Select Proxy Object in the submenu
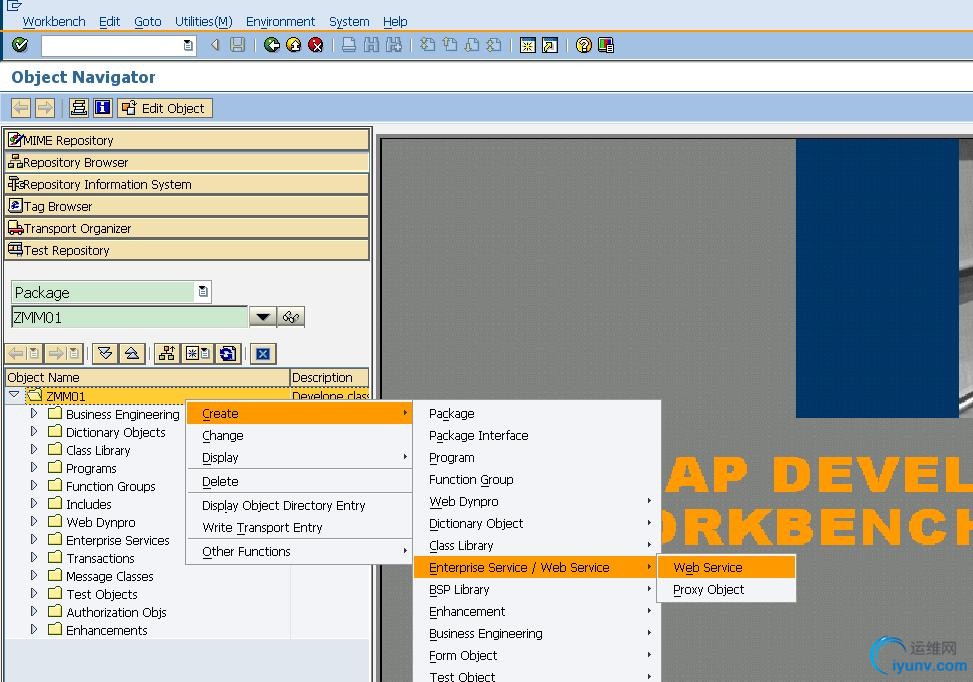973x682 pixels. point(726,590)
